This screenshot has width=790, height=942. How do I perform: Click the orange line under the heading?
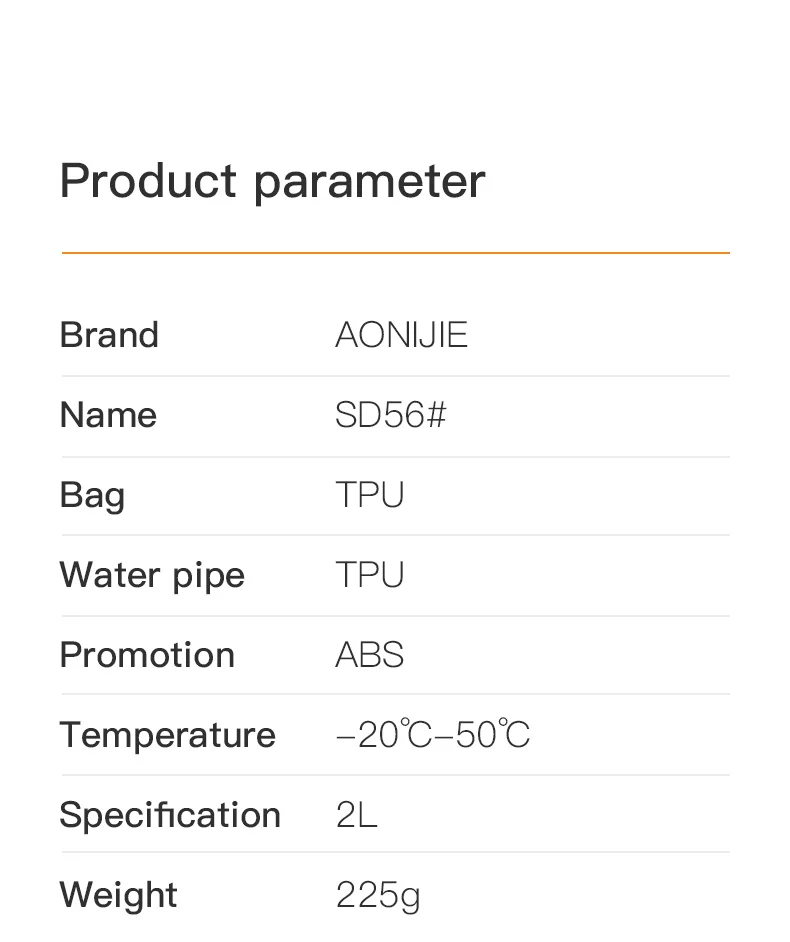(x=395, y=253)
